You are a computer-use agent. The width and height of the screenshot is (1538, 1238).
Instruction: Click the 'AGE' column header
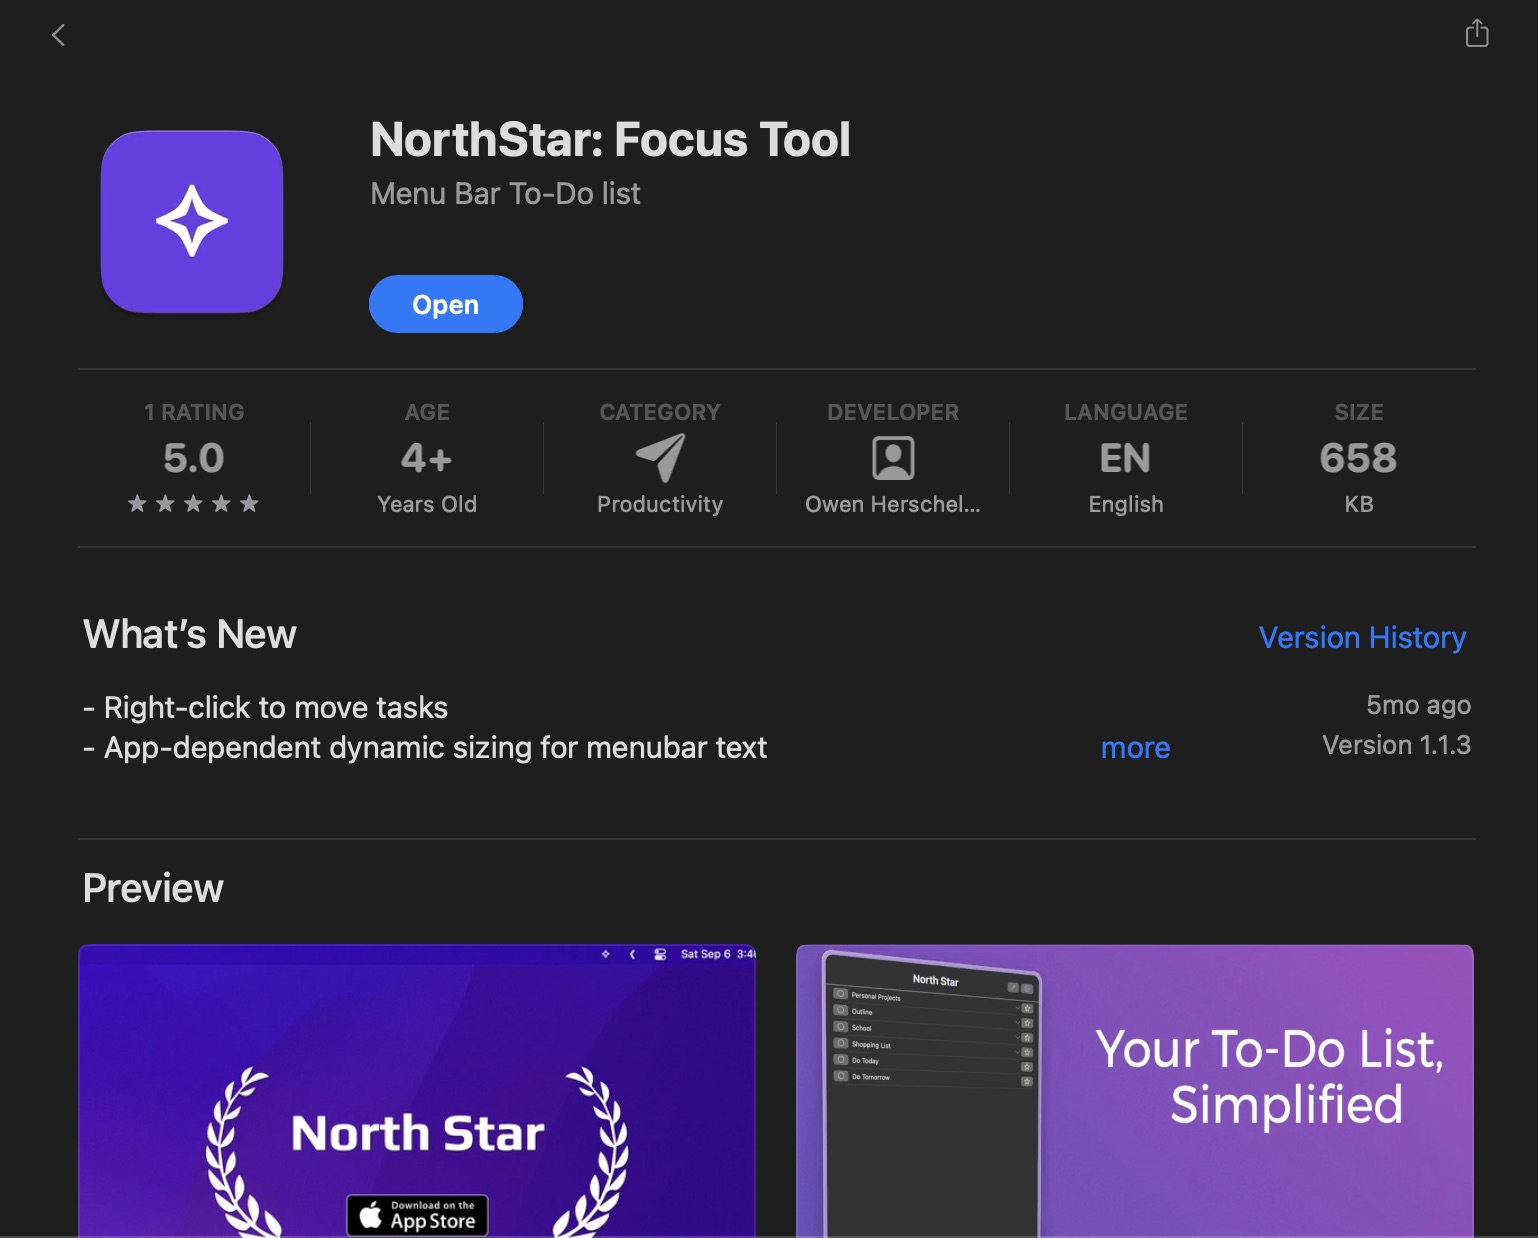pyautogui.click(x=427, y=412)
